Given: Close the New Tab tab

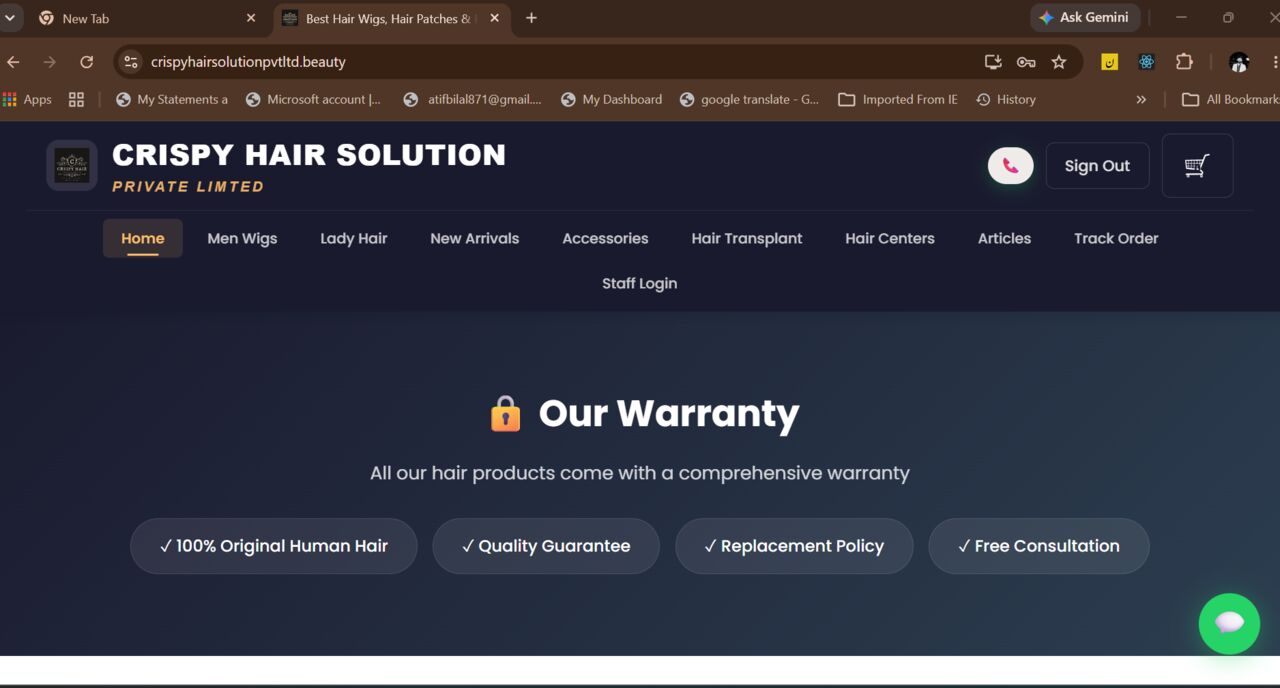Looking at the screenshot, I should [x=251, y=18].
